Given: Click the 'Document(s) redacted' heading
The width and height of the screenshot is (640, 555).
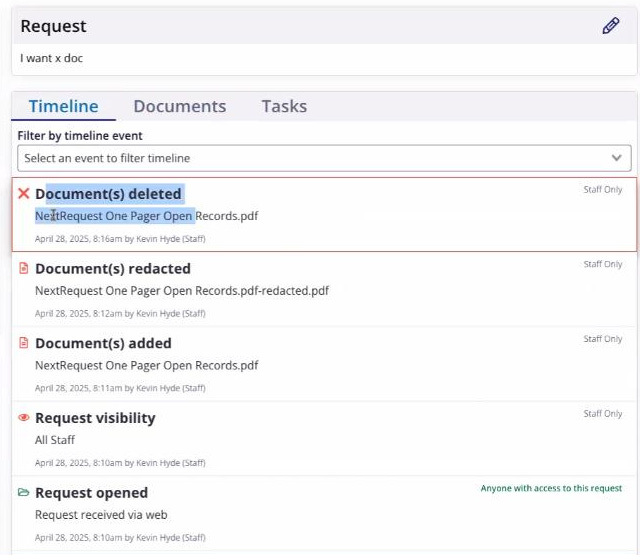Looking at the screenshot, I should pyautogui.click(x=113, y=269).
